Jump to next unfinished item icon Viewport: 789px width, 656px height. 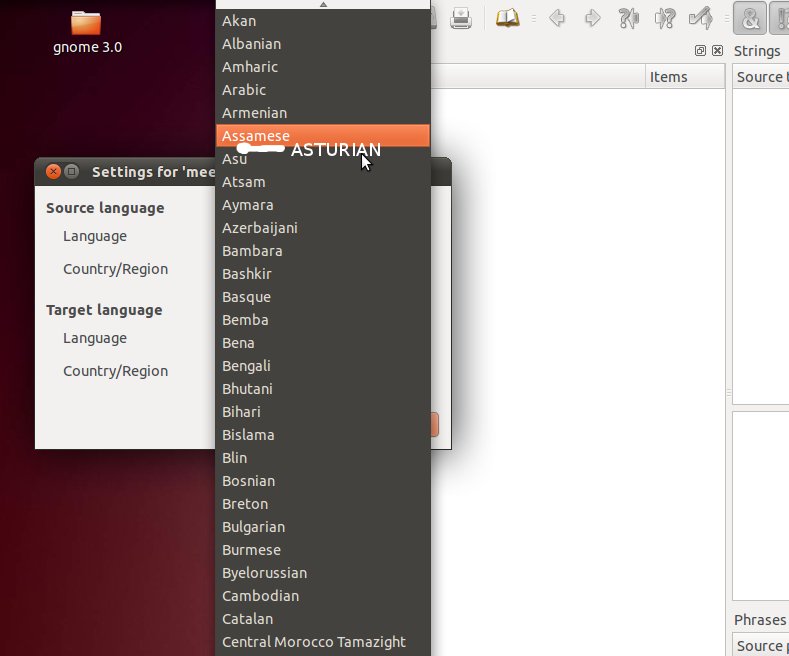pos(664,18)
